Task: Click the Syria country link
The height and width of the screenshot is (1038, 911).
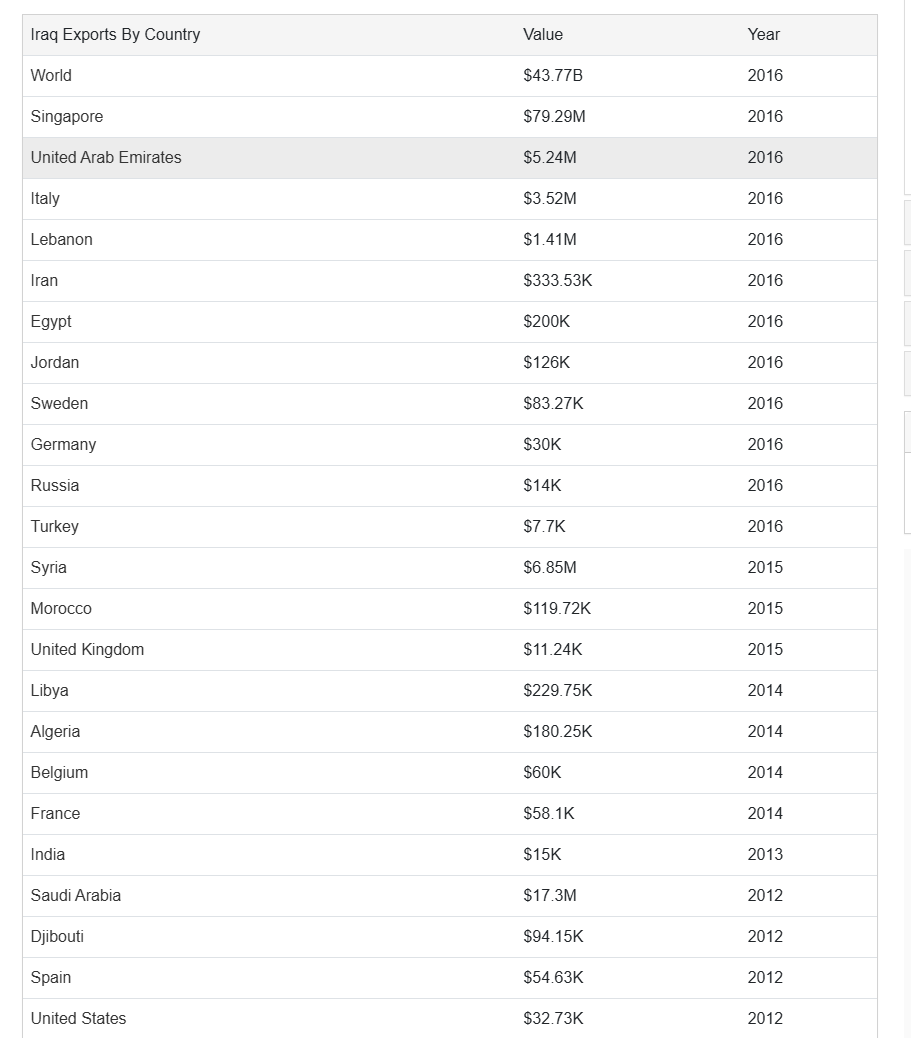Action: coord(49,568)
